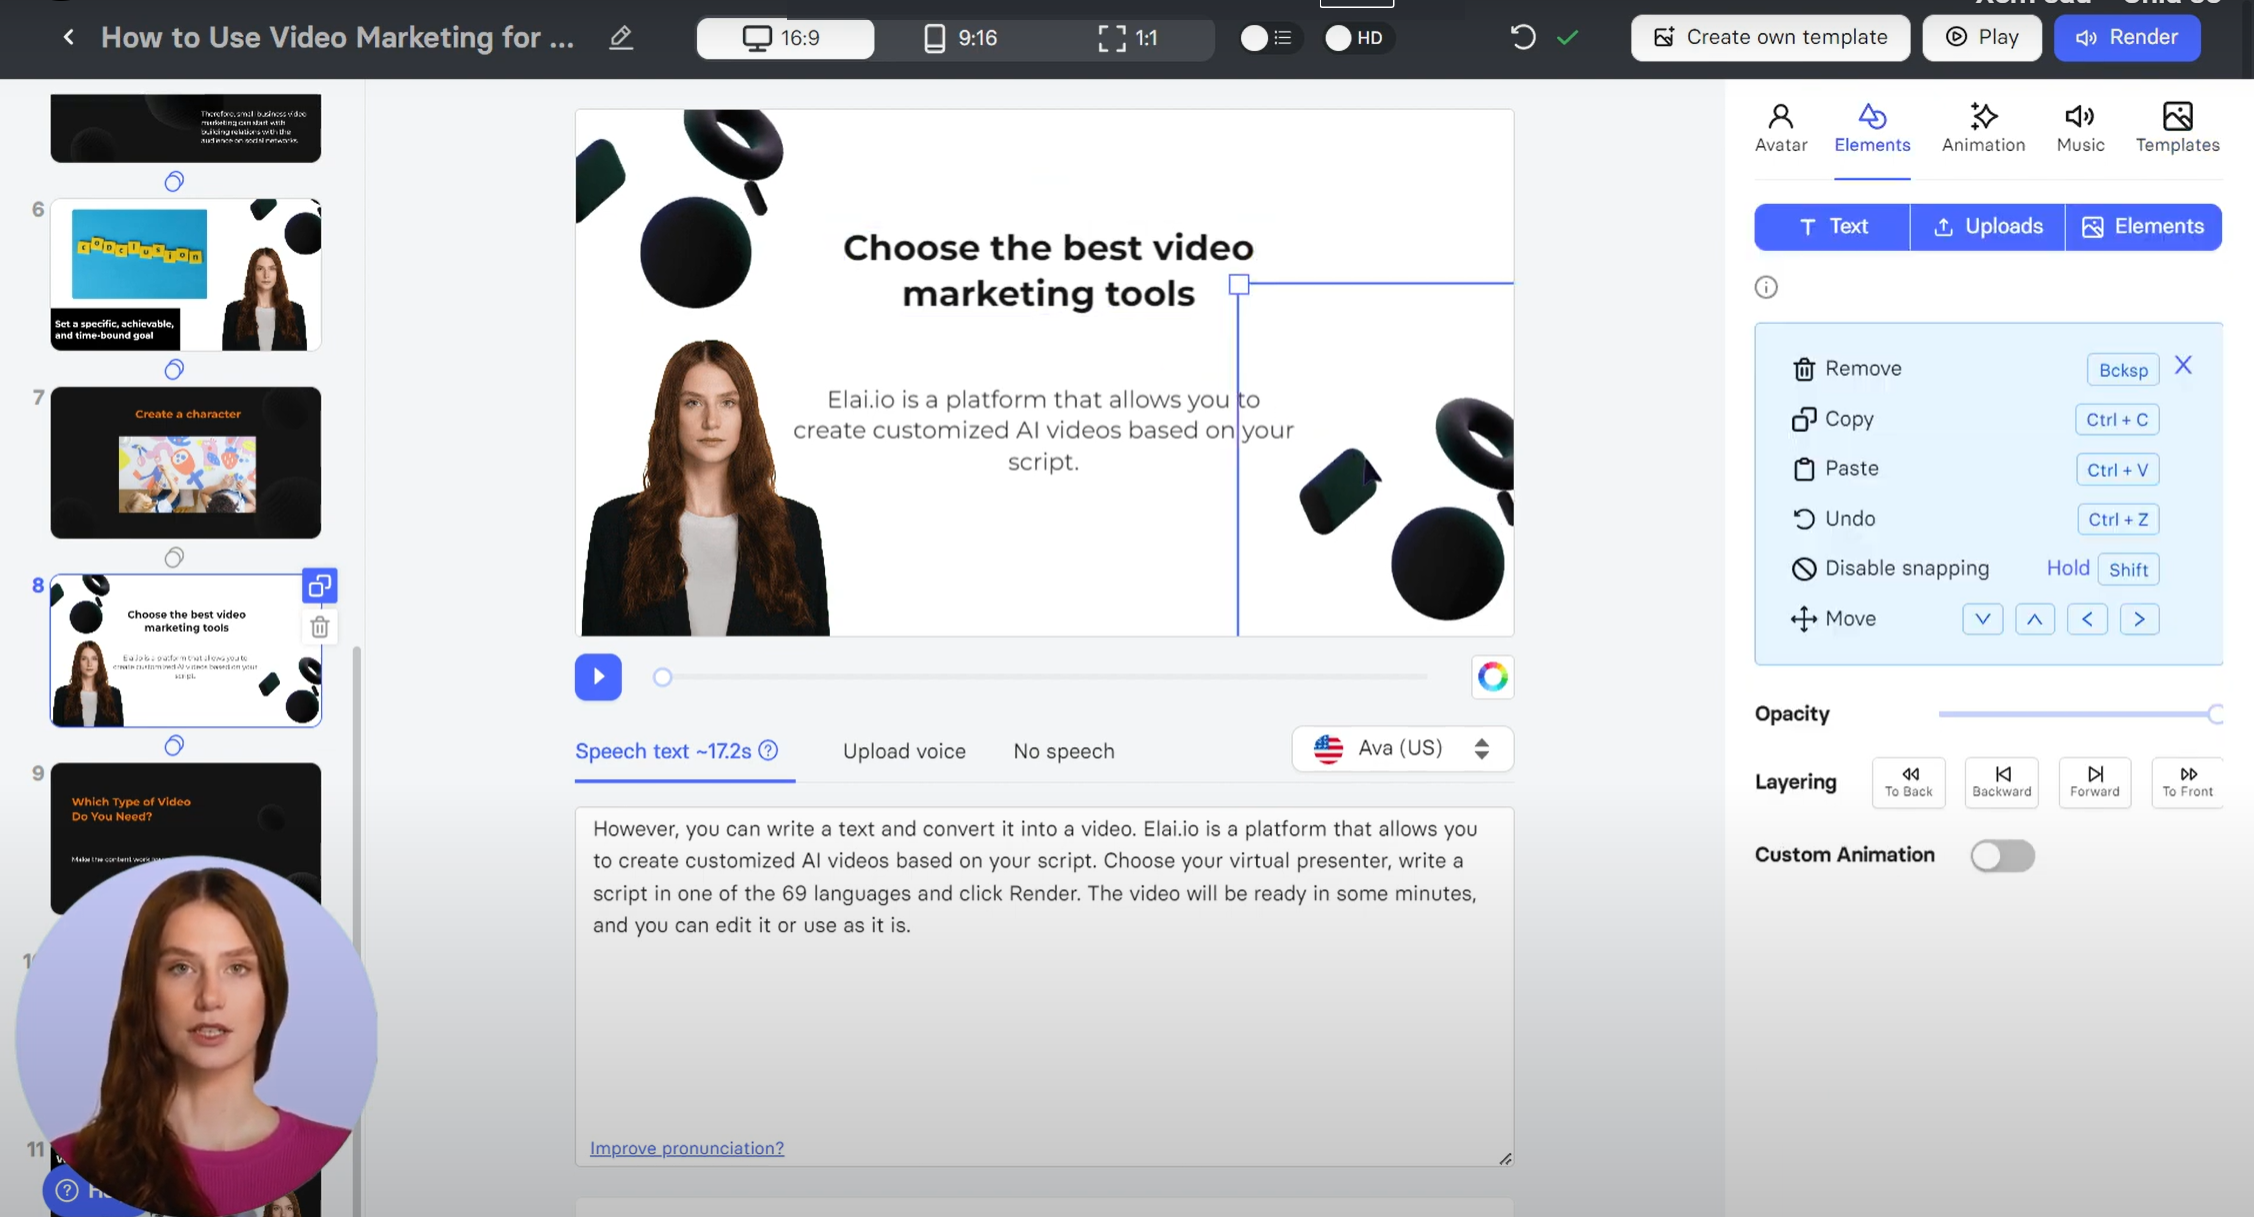Switch to the Speech text tab
Image resolution: width=2254 pixels, height=1217 pixels.
pos(663,751)
